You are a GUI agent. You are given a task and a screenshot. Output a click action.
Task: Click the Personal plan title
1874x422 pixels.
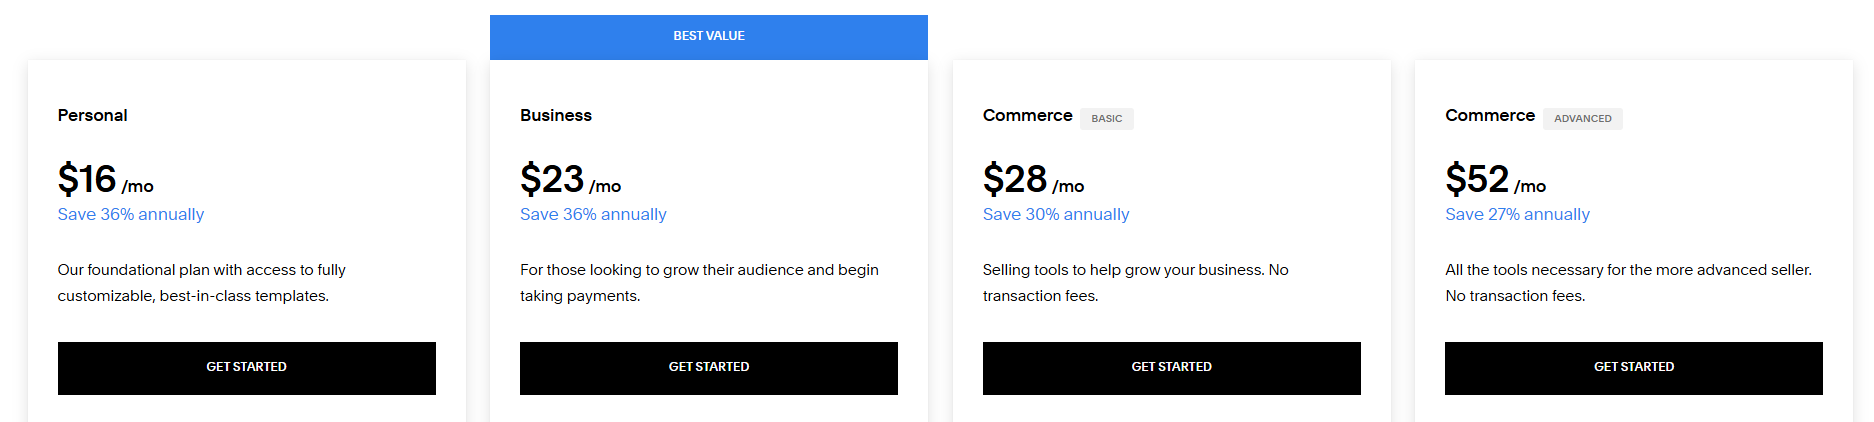[x=92, y=115]
